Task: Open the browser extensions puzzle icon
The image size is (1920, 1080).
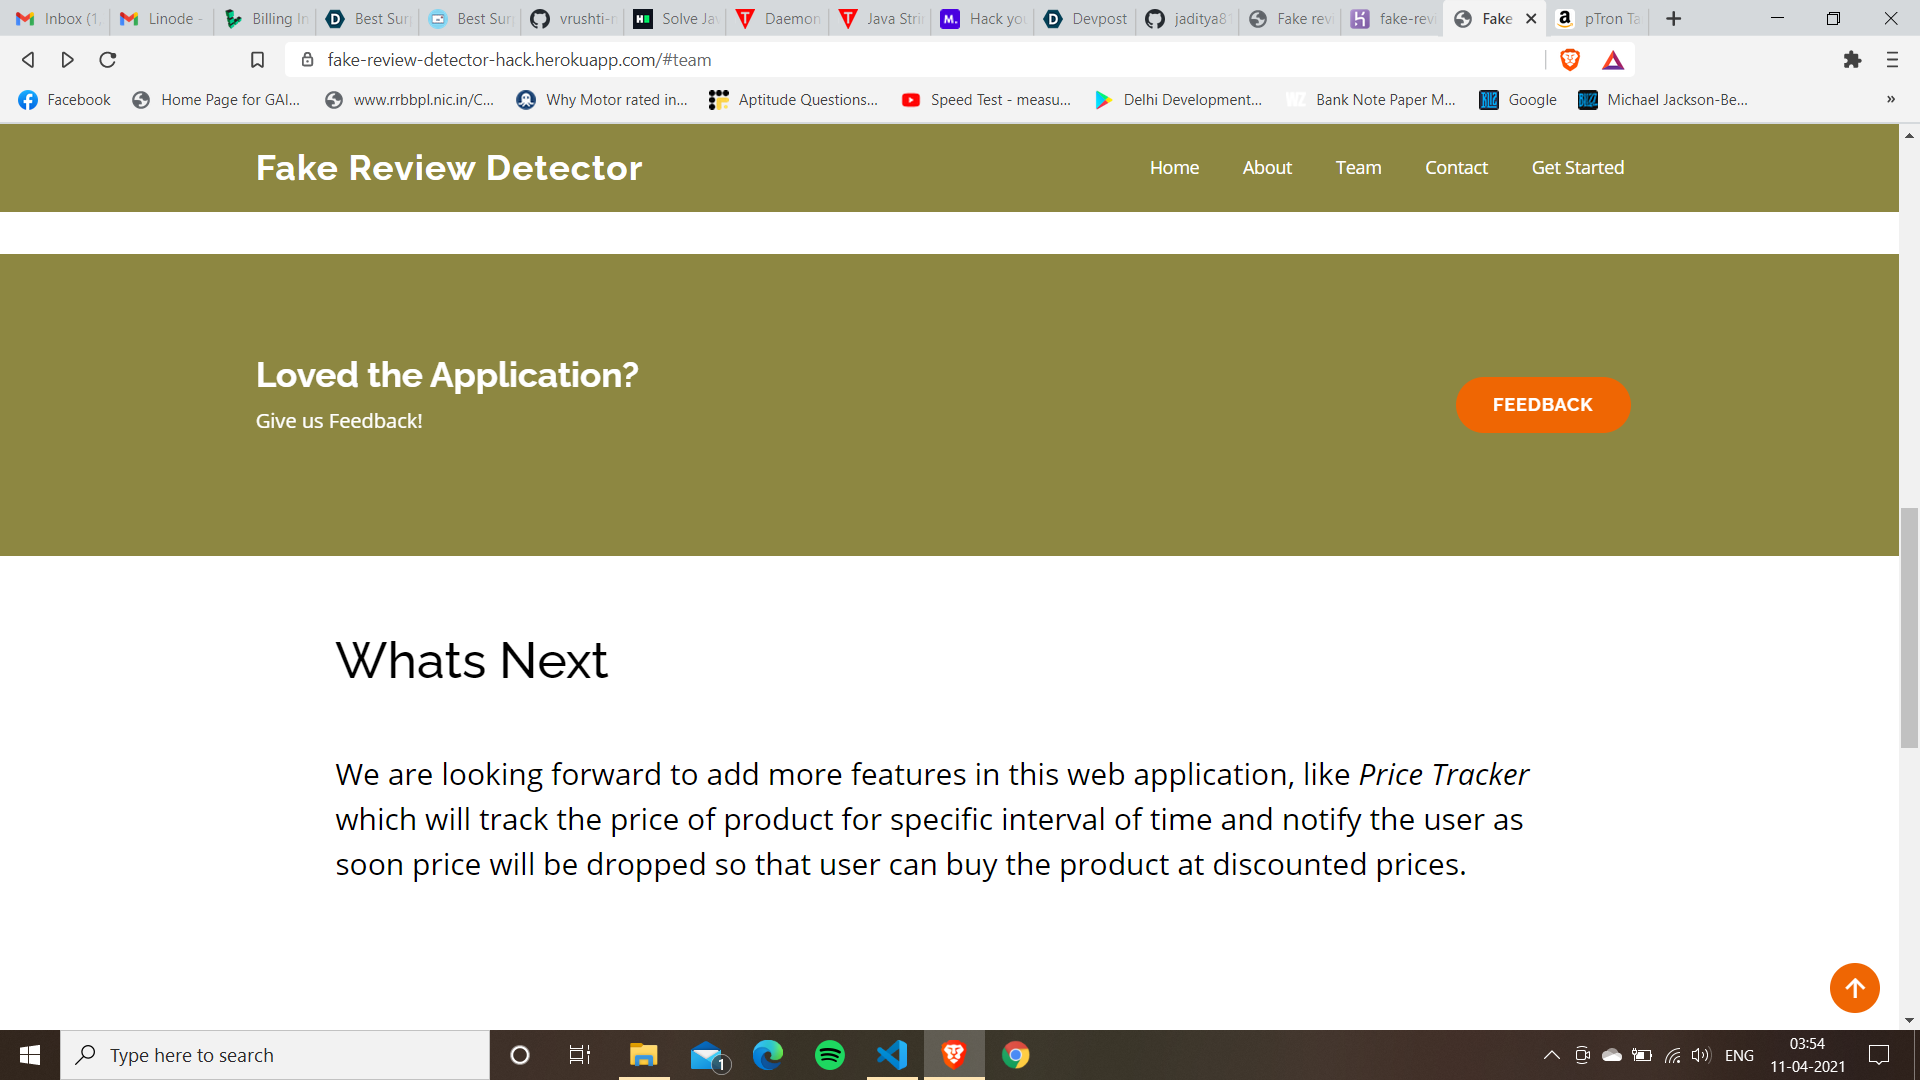Action: point(1852,60)
